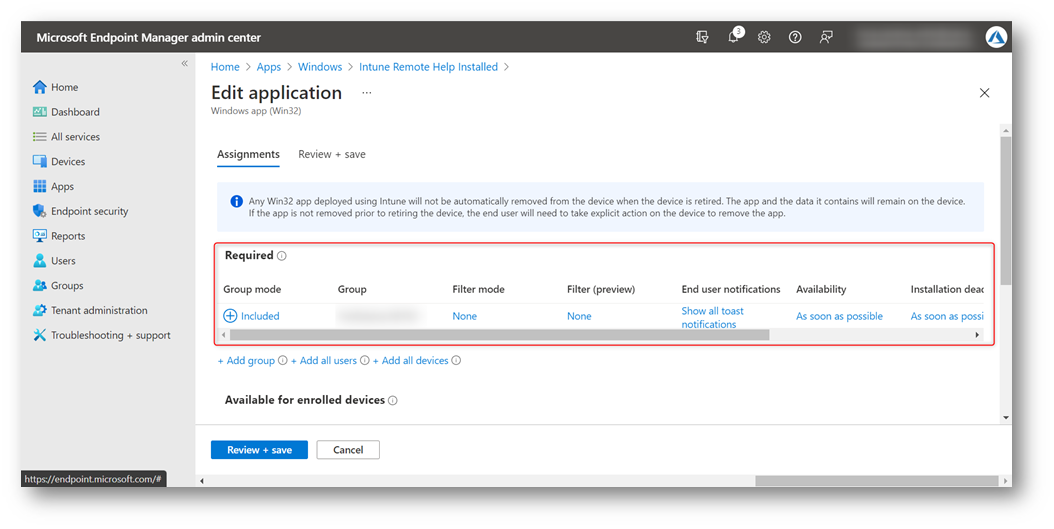Click the Filter (preview) column header

tap(601, 289)
